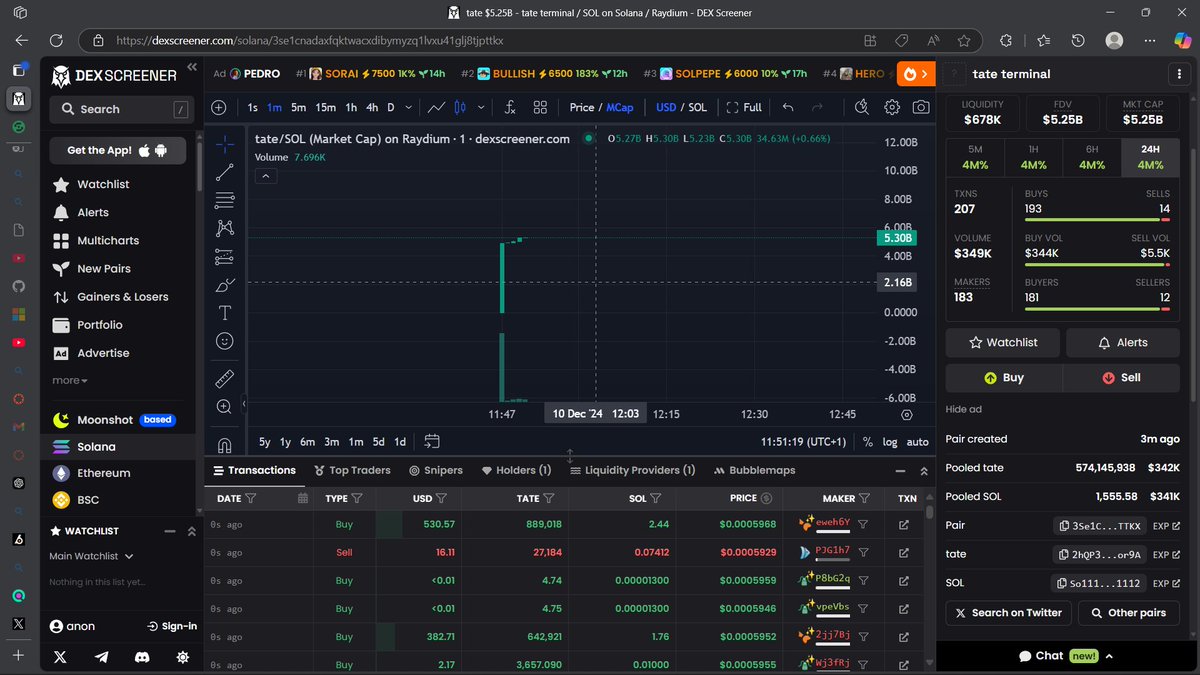
Task: Expand more chart interval options
Action: pyautogui.click(x=409, y=107)
